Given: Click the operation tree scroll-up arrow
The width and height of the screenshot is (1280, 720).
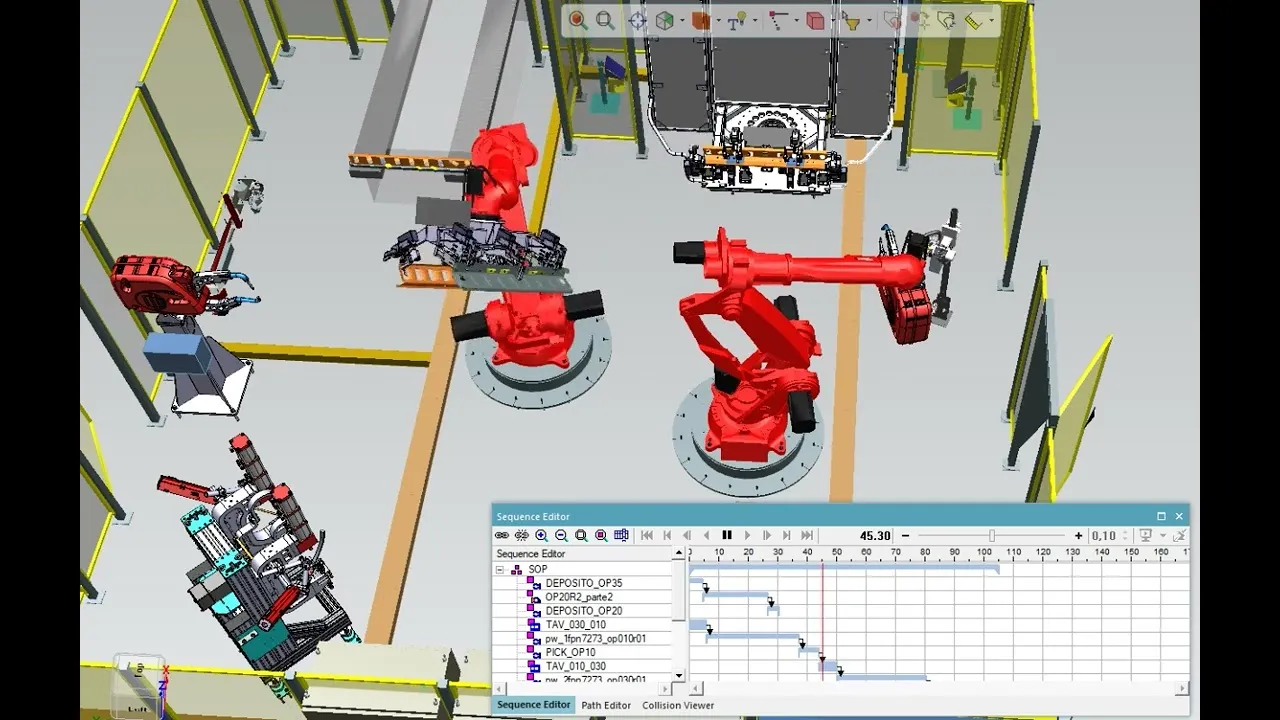Looking at the screenshot, I should [x=679, y=553].
